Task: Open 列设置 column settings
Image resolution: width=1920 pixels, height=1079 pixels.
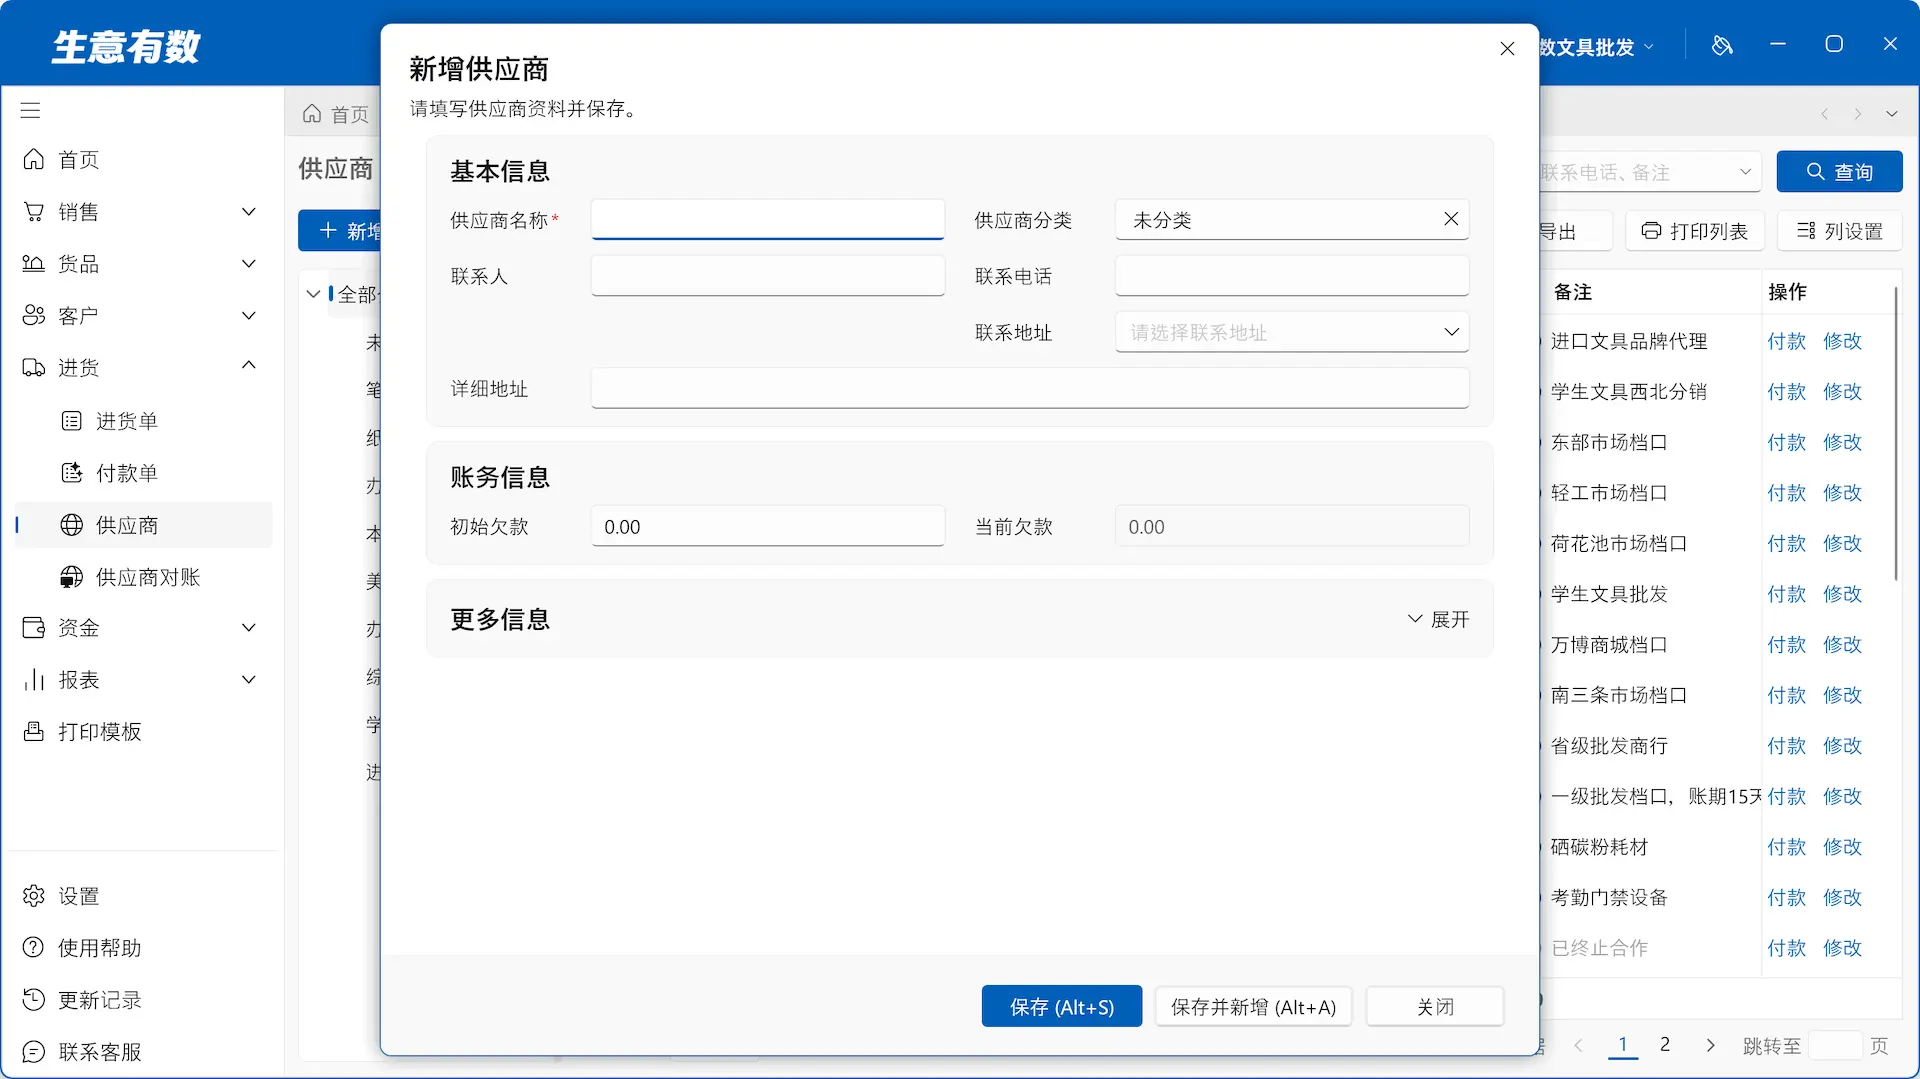Action: click(x=1839, y=231)
